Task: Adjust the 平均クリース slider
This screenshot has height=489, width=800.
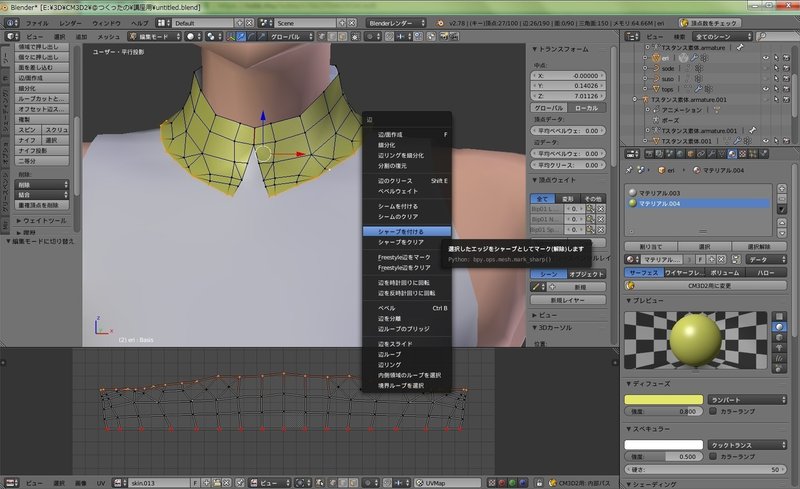Action: click(568, 165)
